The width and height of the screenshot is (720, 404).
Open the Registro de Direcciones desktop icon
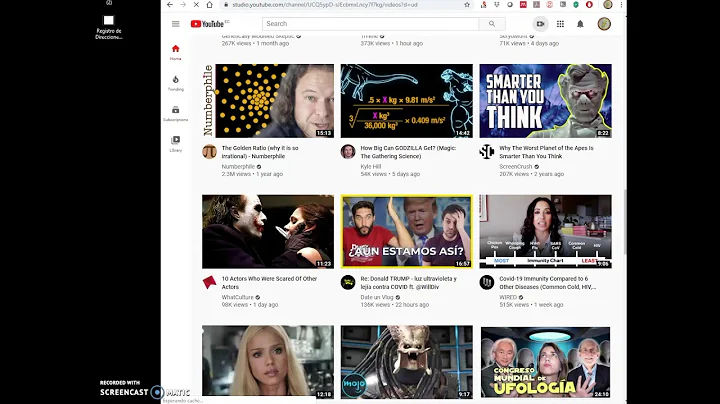[109, 27]
